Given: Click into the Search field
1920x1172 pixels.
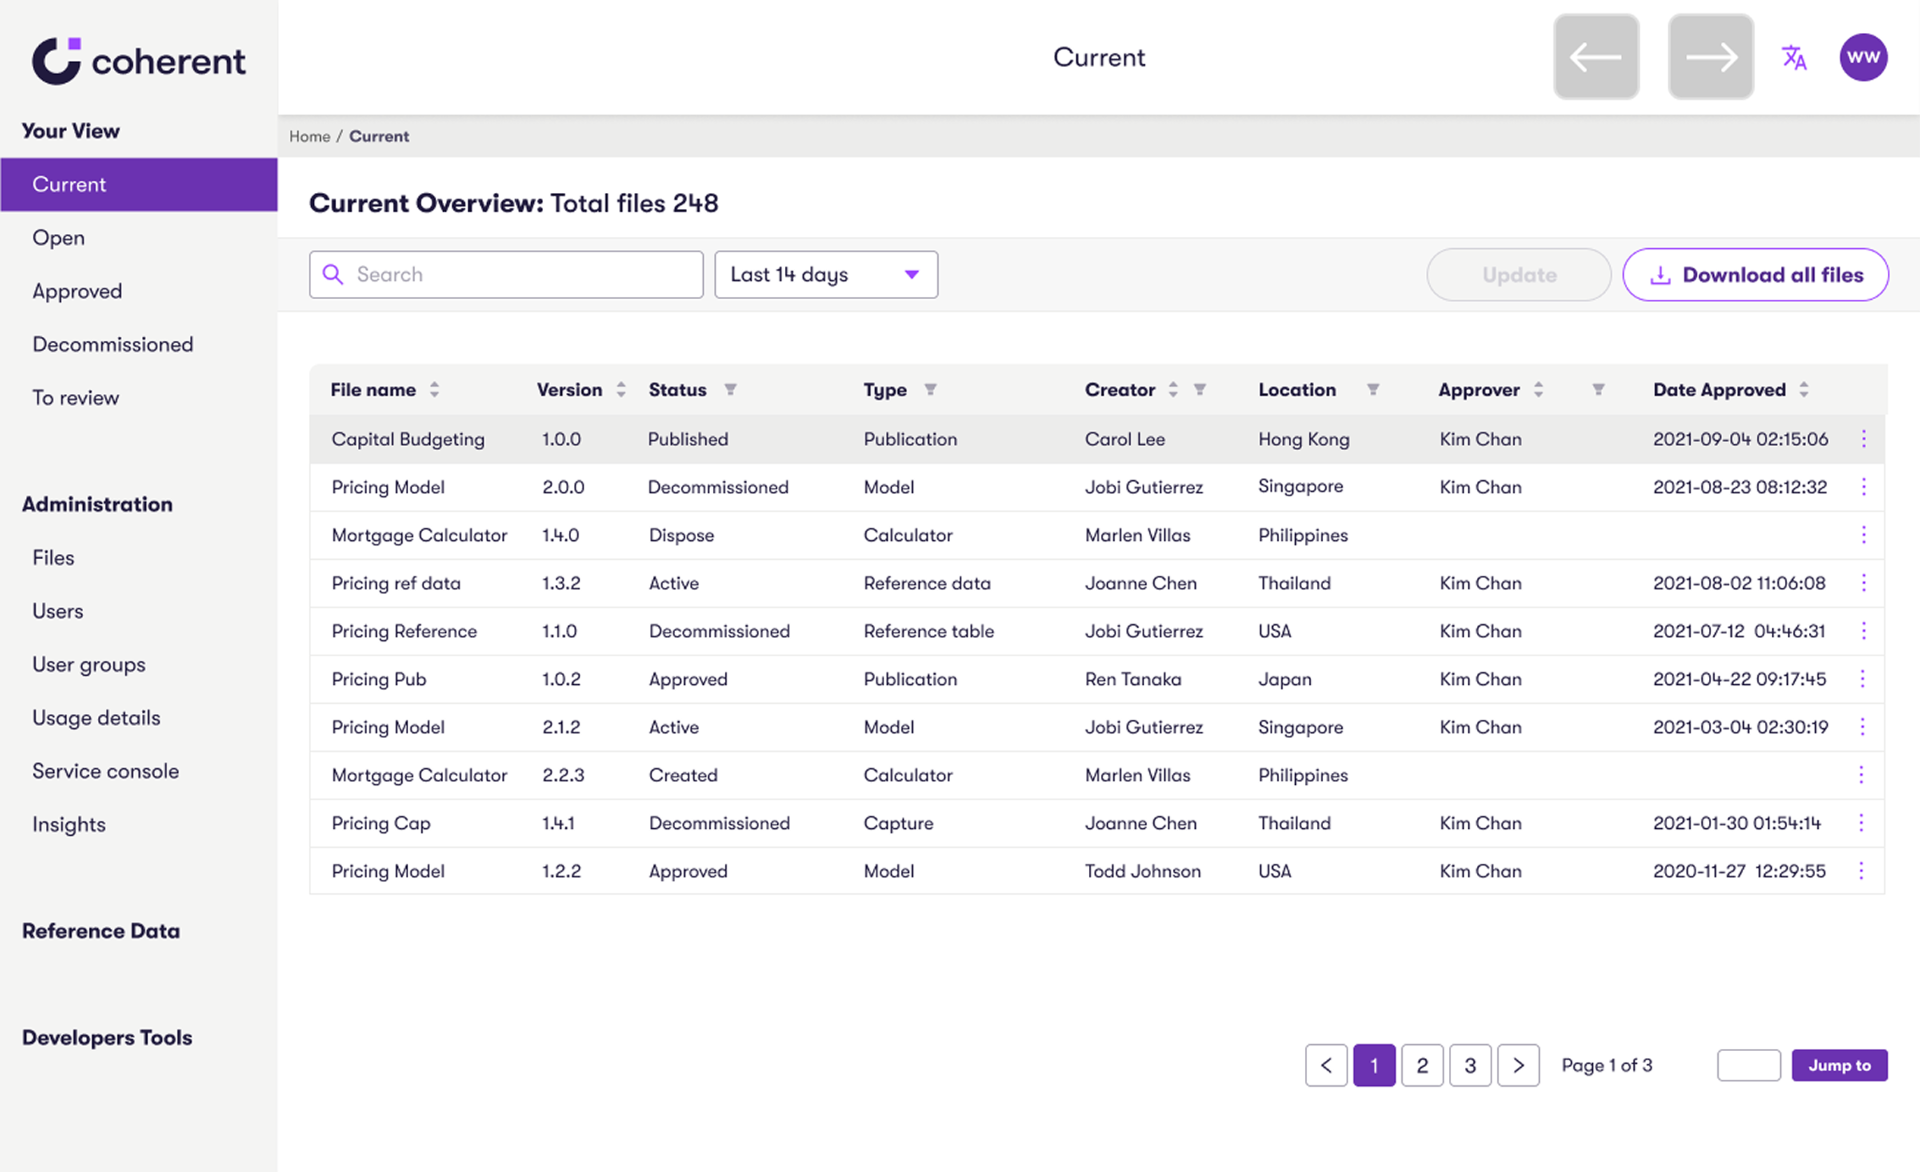Looking at the screenshot, I should pyautogui.click(x=506, y=274).
